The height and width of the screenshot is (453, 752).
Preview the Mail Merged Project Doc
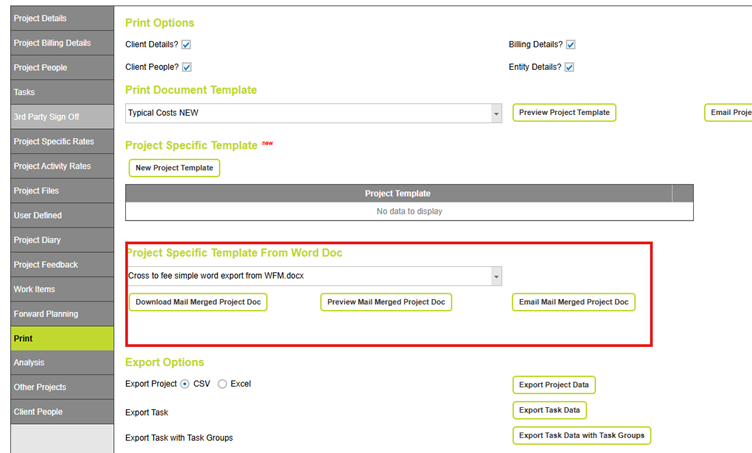(386, 302)
